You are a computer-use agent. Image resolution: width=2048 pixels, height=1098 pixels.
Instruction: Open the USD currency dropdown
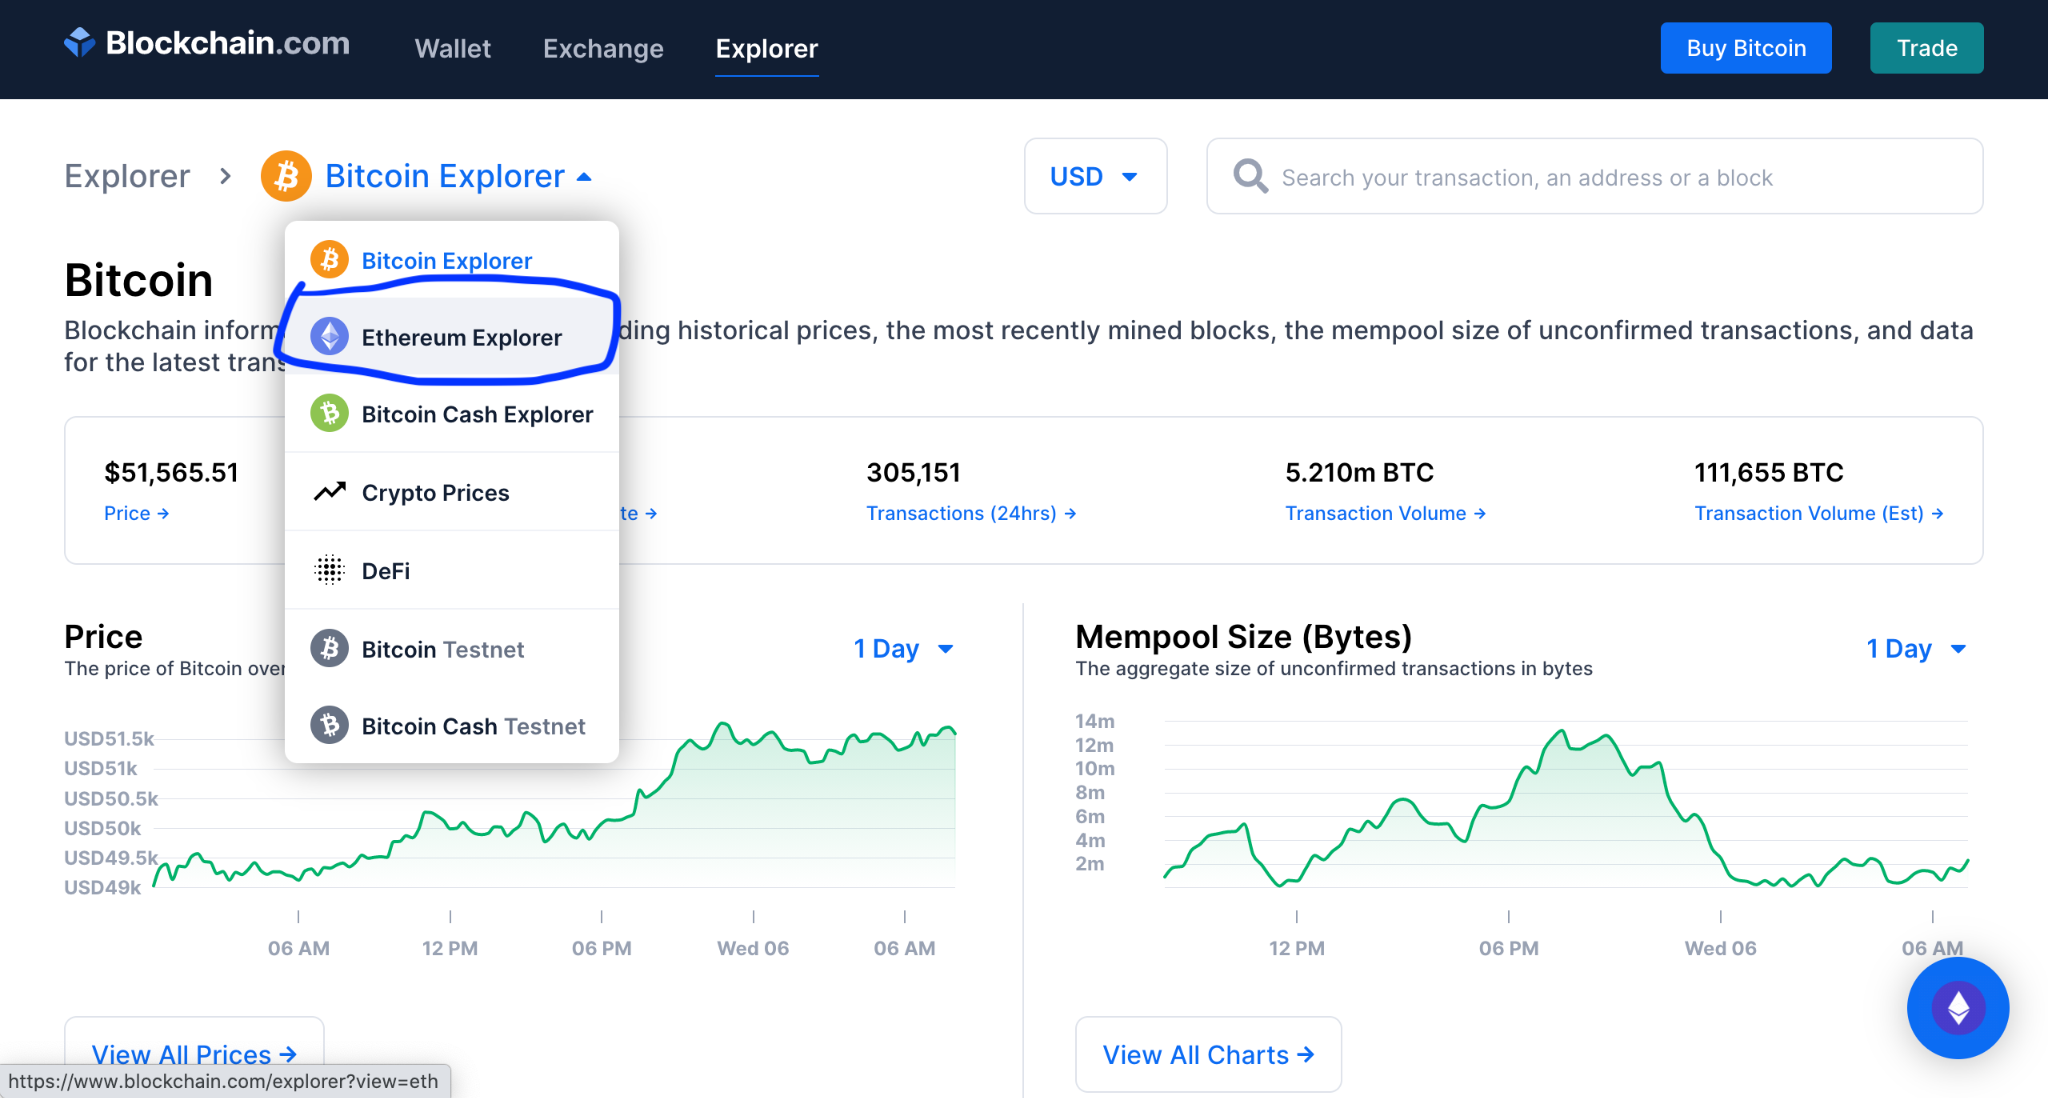coord(1094,176)
